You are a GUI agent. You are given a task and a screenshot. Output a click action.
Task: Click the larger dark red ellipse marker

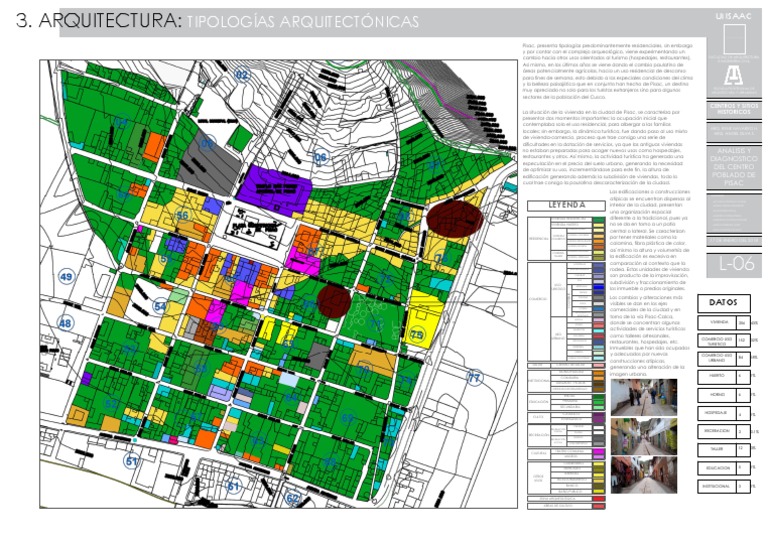[x=455, y=217]
